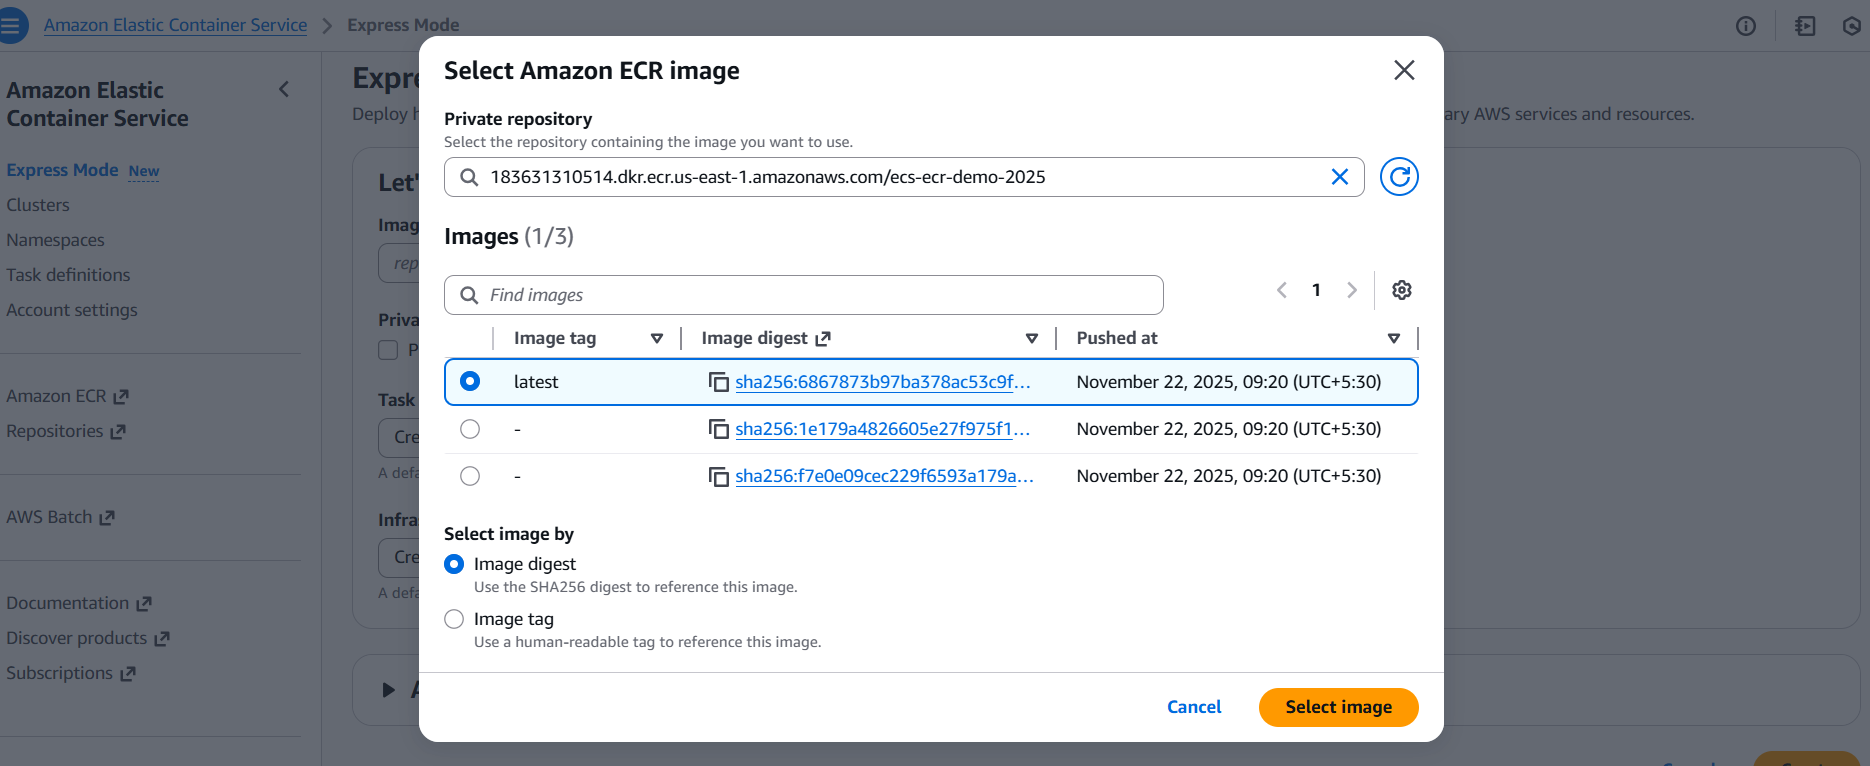Collapse the ECS side navigation panel
Viewport: 1870px width, 766px height.
[x=284, y=90]
